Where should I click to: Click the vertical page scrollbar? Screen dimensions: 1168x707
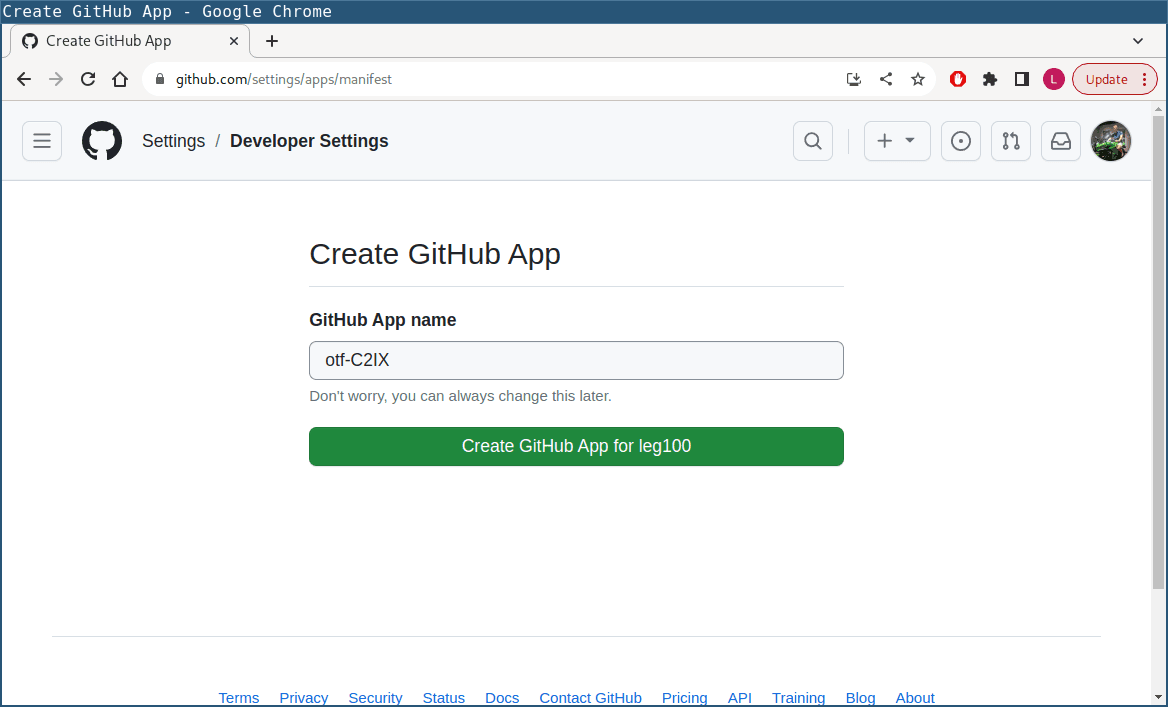[1158, 352]
